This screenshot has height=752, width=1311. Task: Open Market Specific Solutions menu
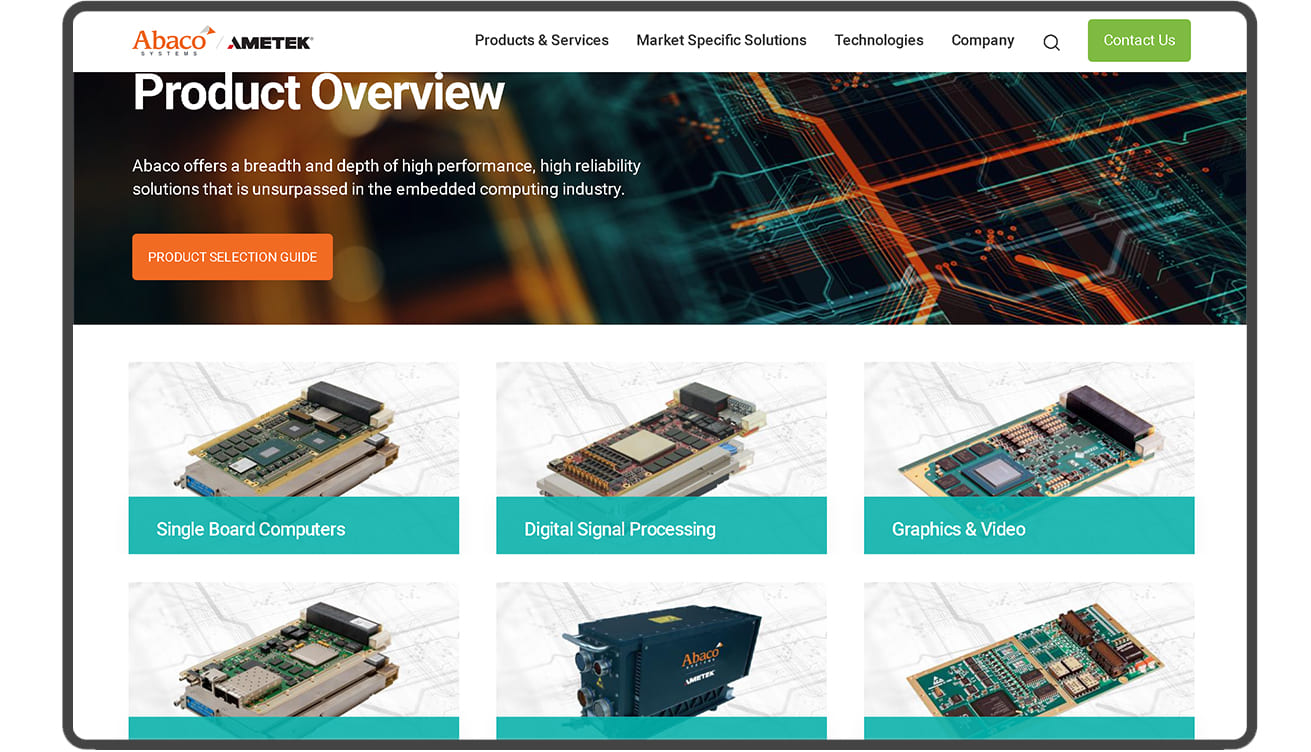point(721,40)
